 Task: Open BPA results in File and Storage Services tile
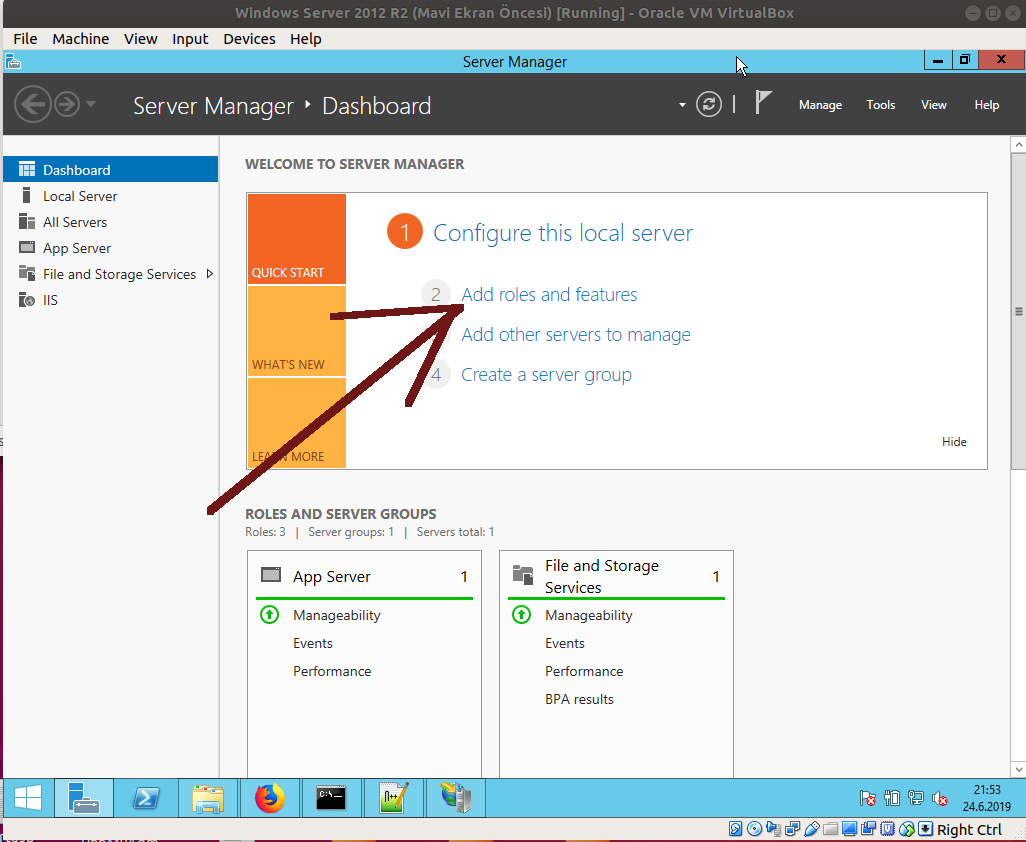[579, 699]
